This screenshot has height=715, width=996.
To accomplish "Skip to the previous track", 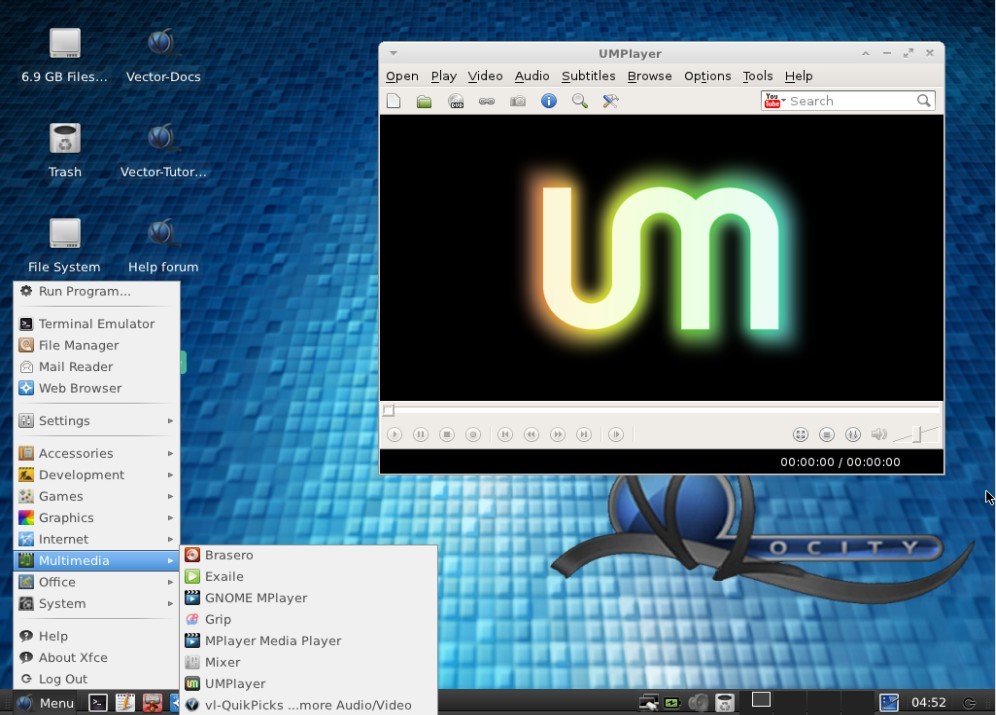I will coord(505,434).
